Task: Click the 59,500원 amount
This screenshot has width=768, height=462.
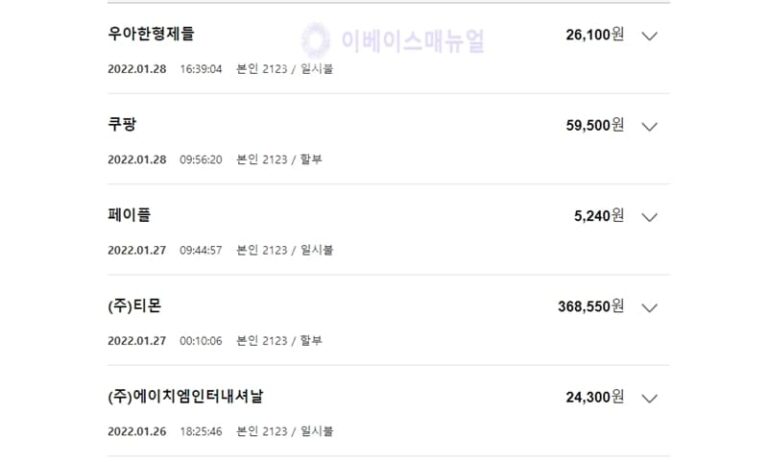Action: [595, 125]
